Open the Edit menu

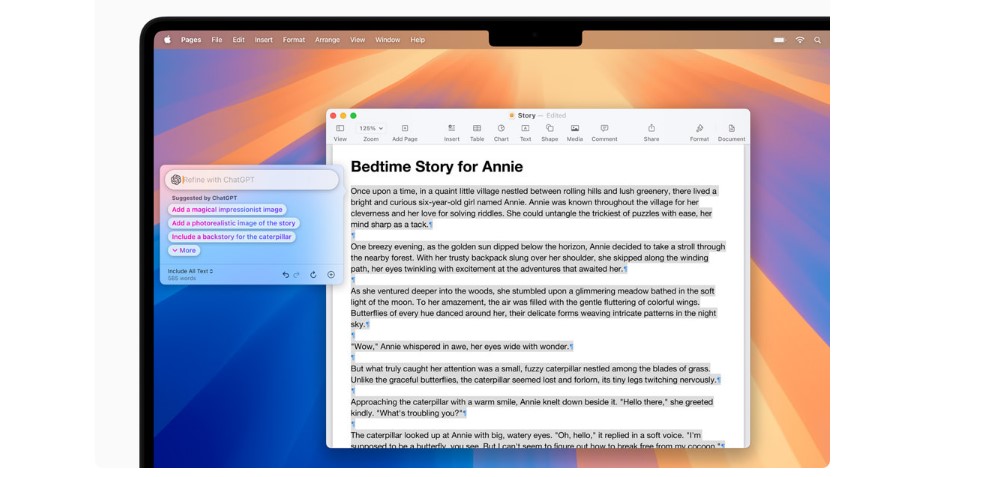239,40
